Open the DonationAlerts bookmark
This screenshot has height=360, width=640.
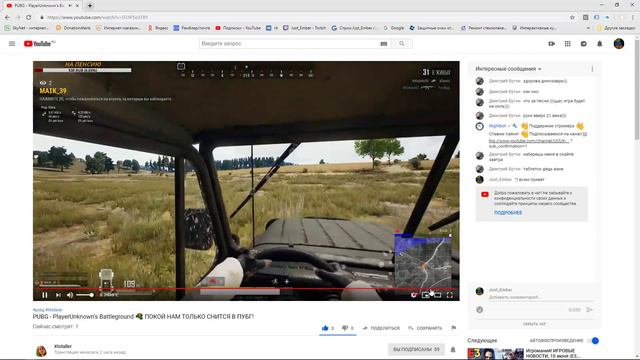[x=73, y=28]
